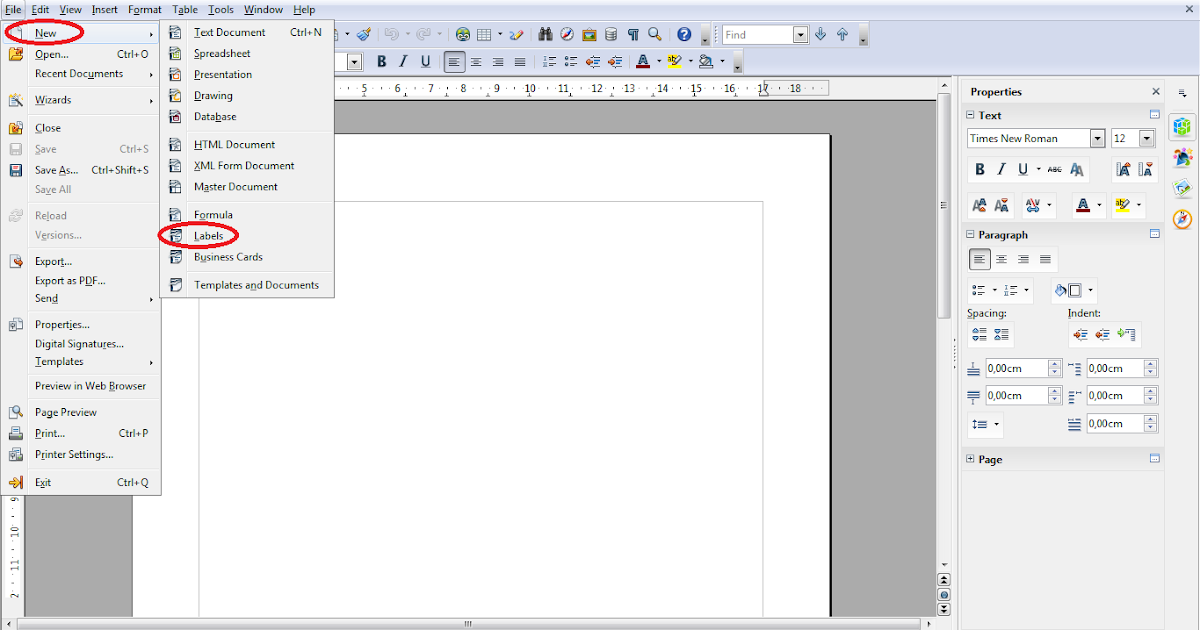
Task: Choose Labels in the New submenu
Action: (209, 236)
